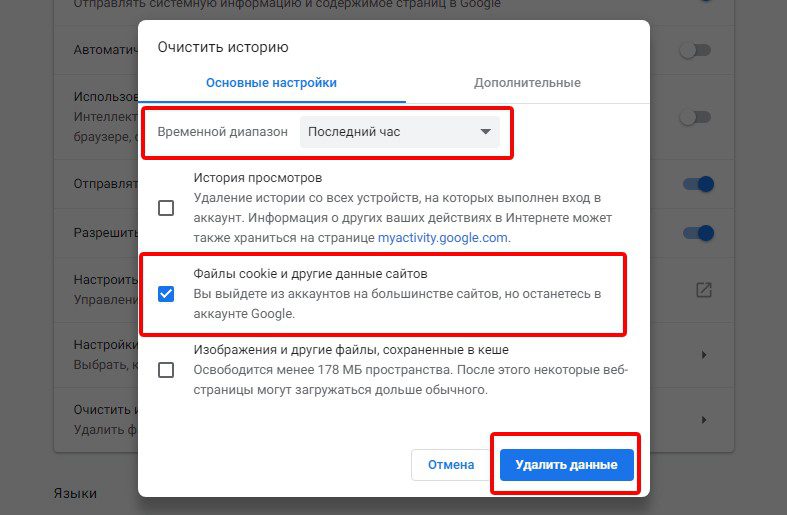Expand the site settings row arrow
This screenshot has width=787, height=515.
coord(704,355)
